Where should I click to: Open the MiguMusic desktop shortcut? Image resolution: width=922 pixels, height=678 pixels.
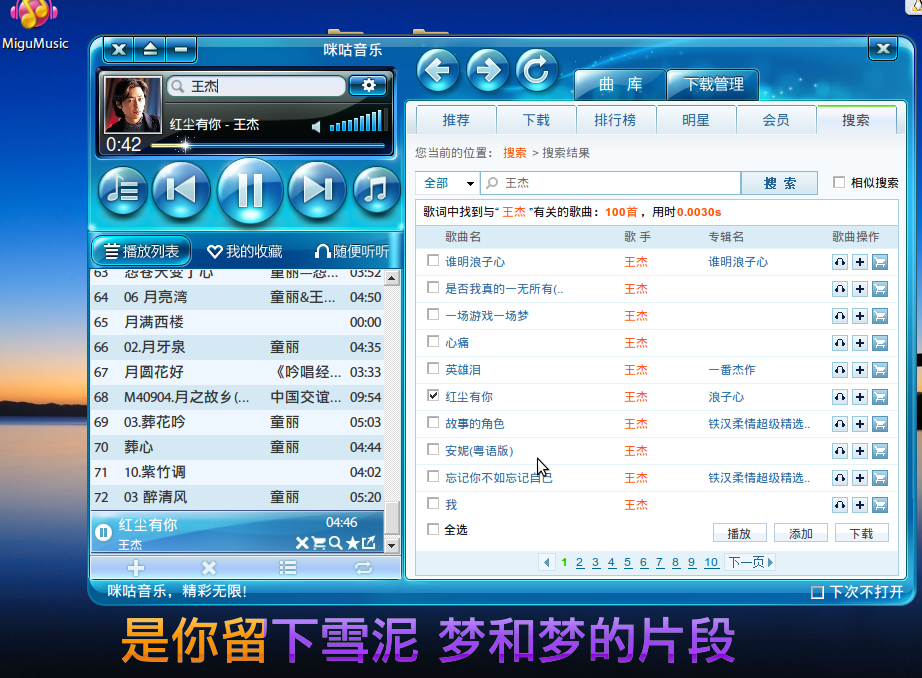click(34, 26)
